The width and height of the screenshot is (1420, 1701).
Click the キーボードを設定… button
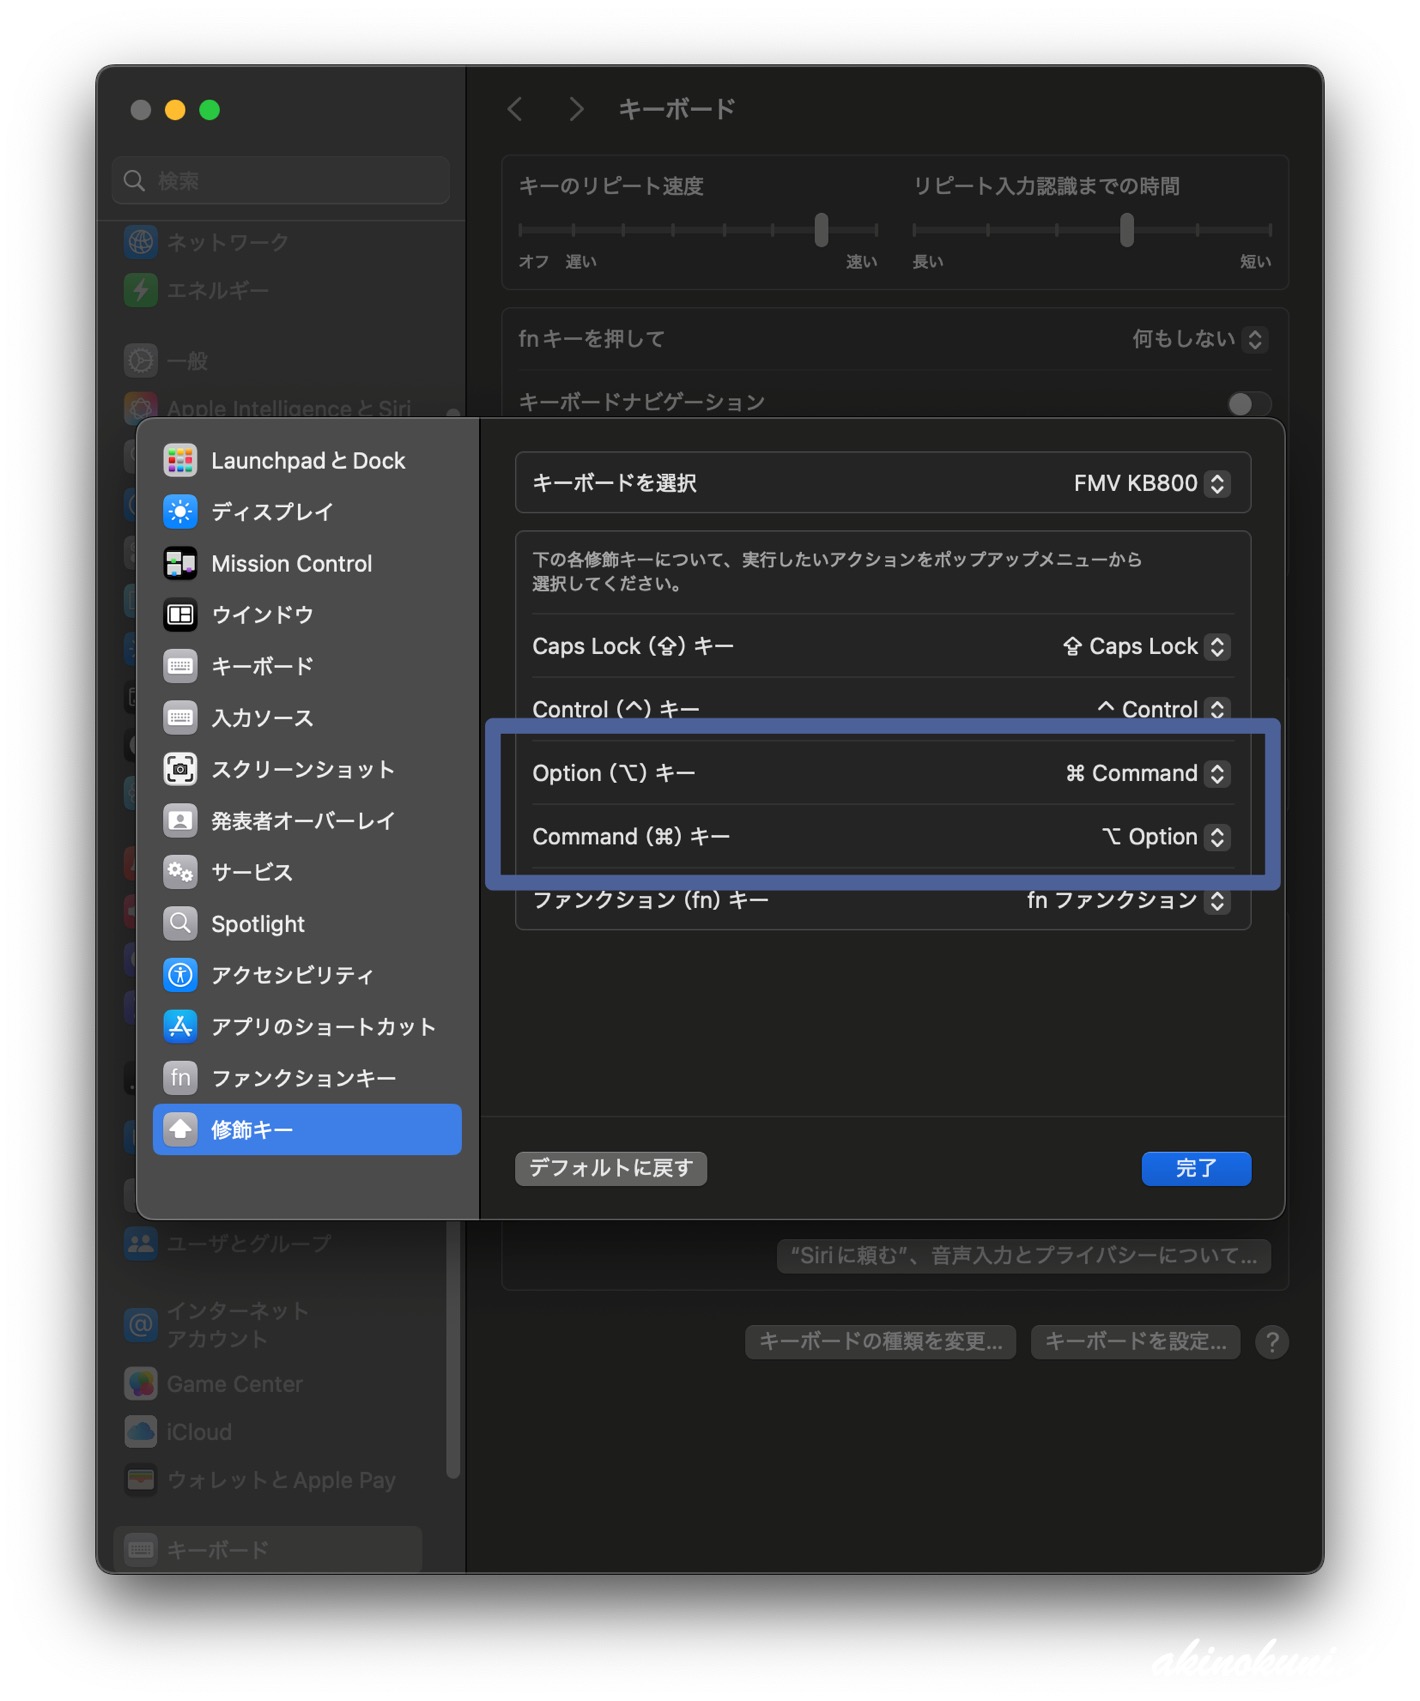pos(1135,1342)
